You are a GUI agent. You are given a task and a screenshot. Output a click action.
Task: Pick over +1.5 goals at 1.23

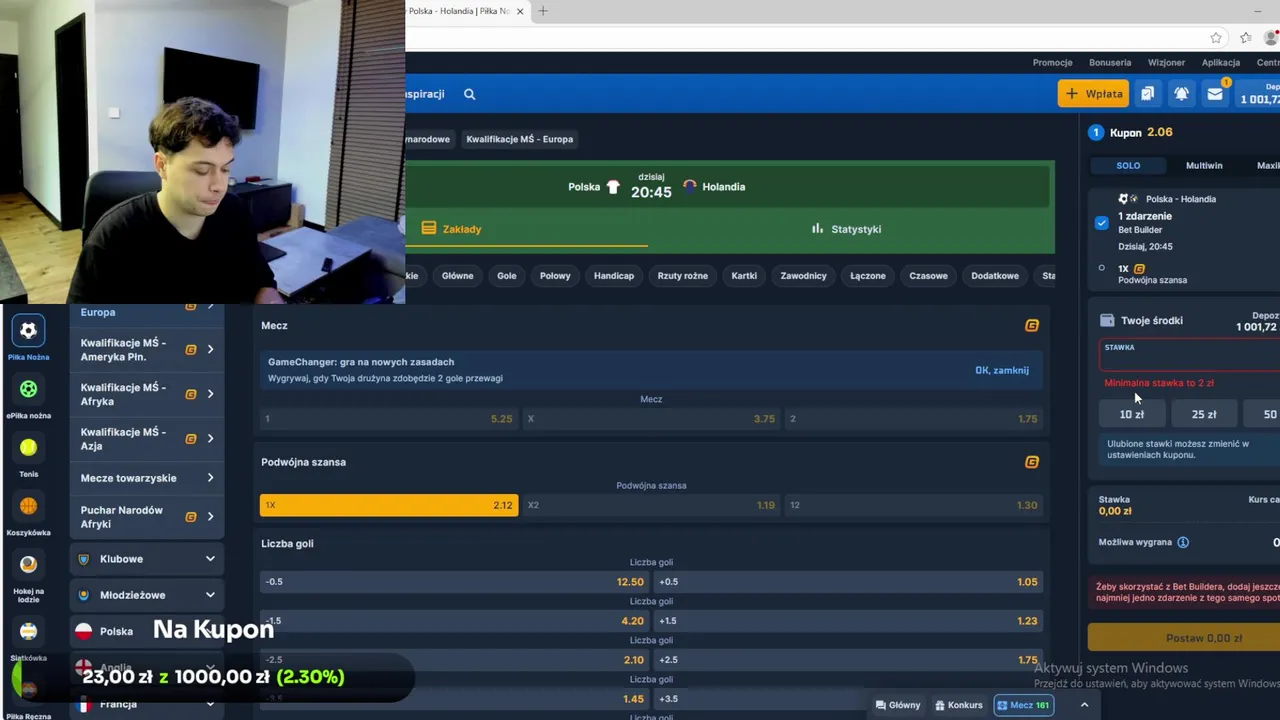point(848,621)
